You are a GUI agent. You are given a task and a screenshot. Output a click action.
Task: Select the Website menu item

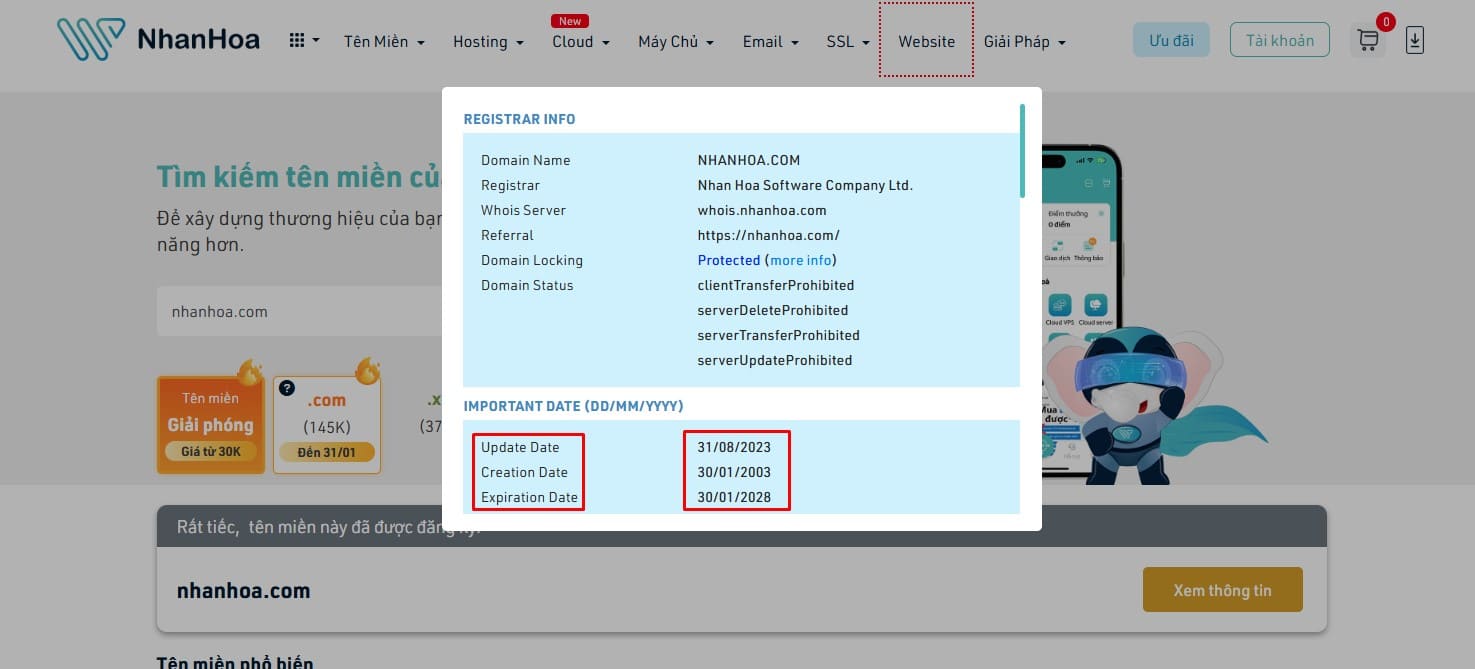(x=926, y=42)
